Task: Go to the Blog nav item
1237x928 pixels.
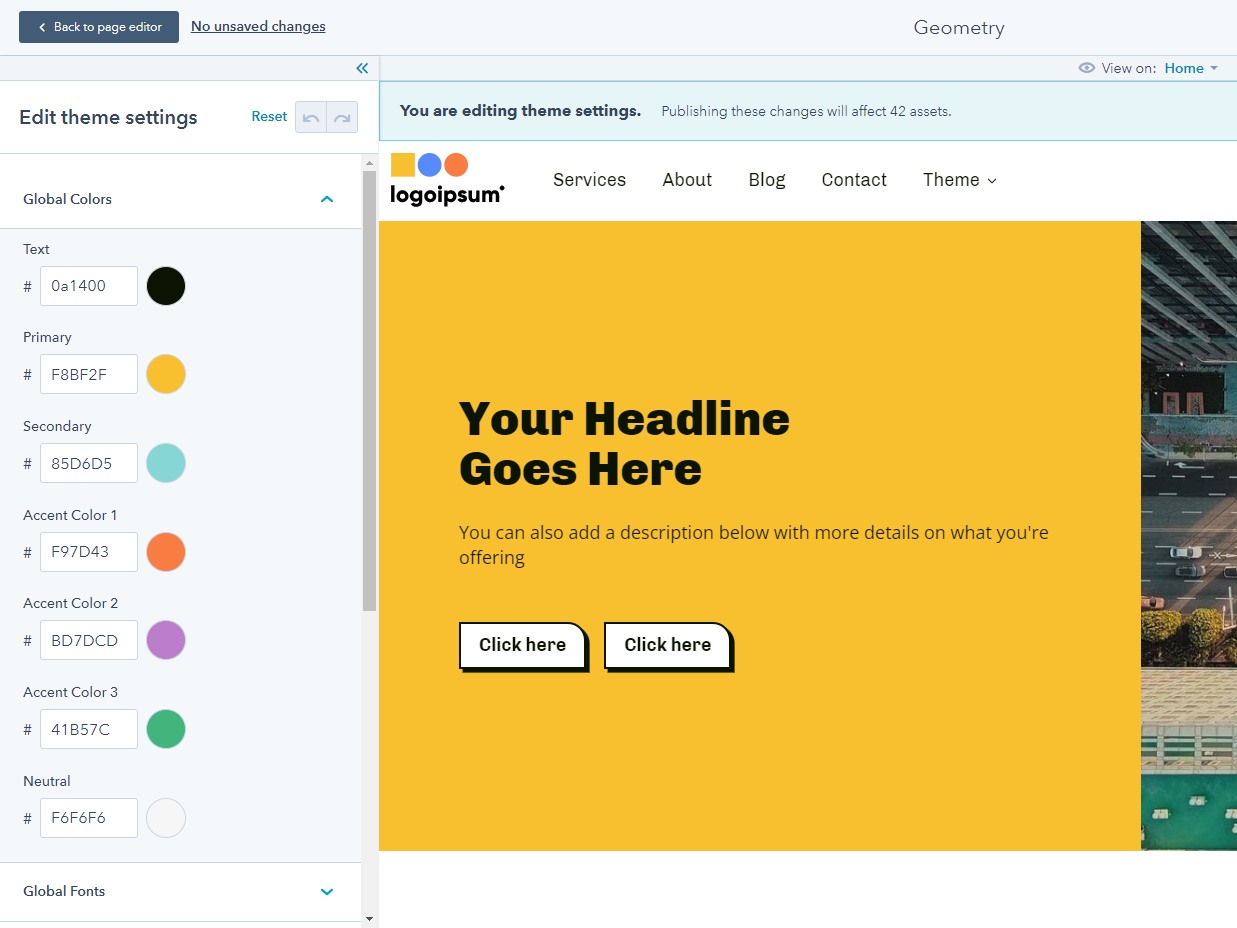Action: click(x=766, y=180)
